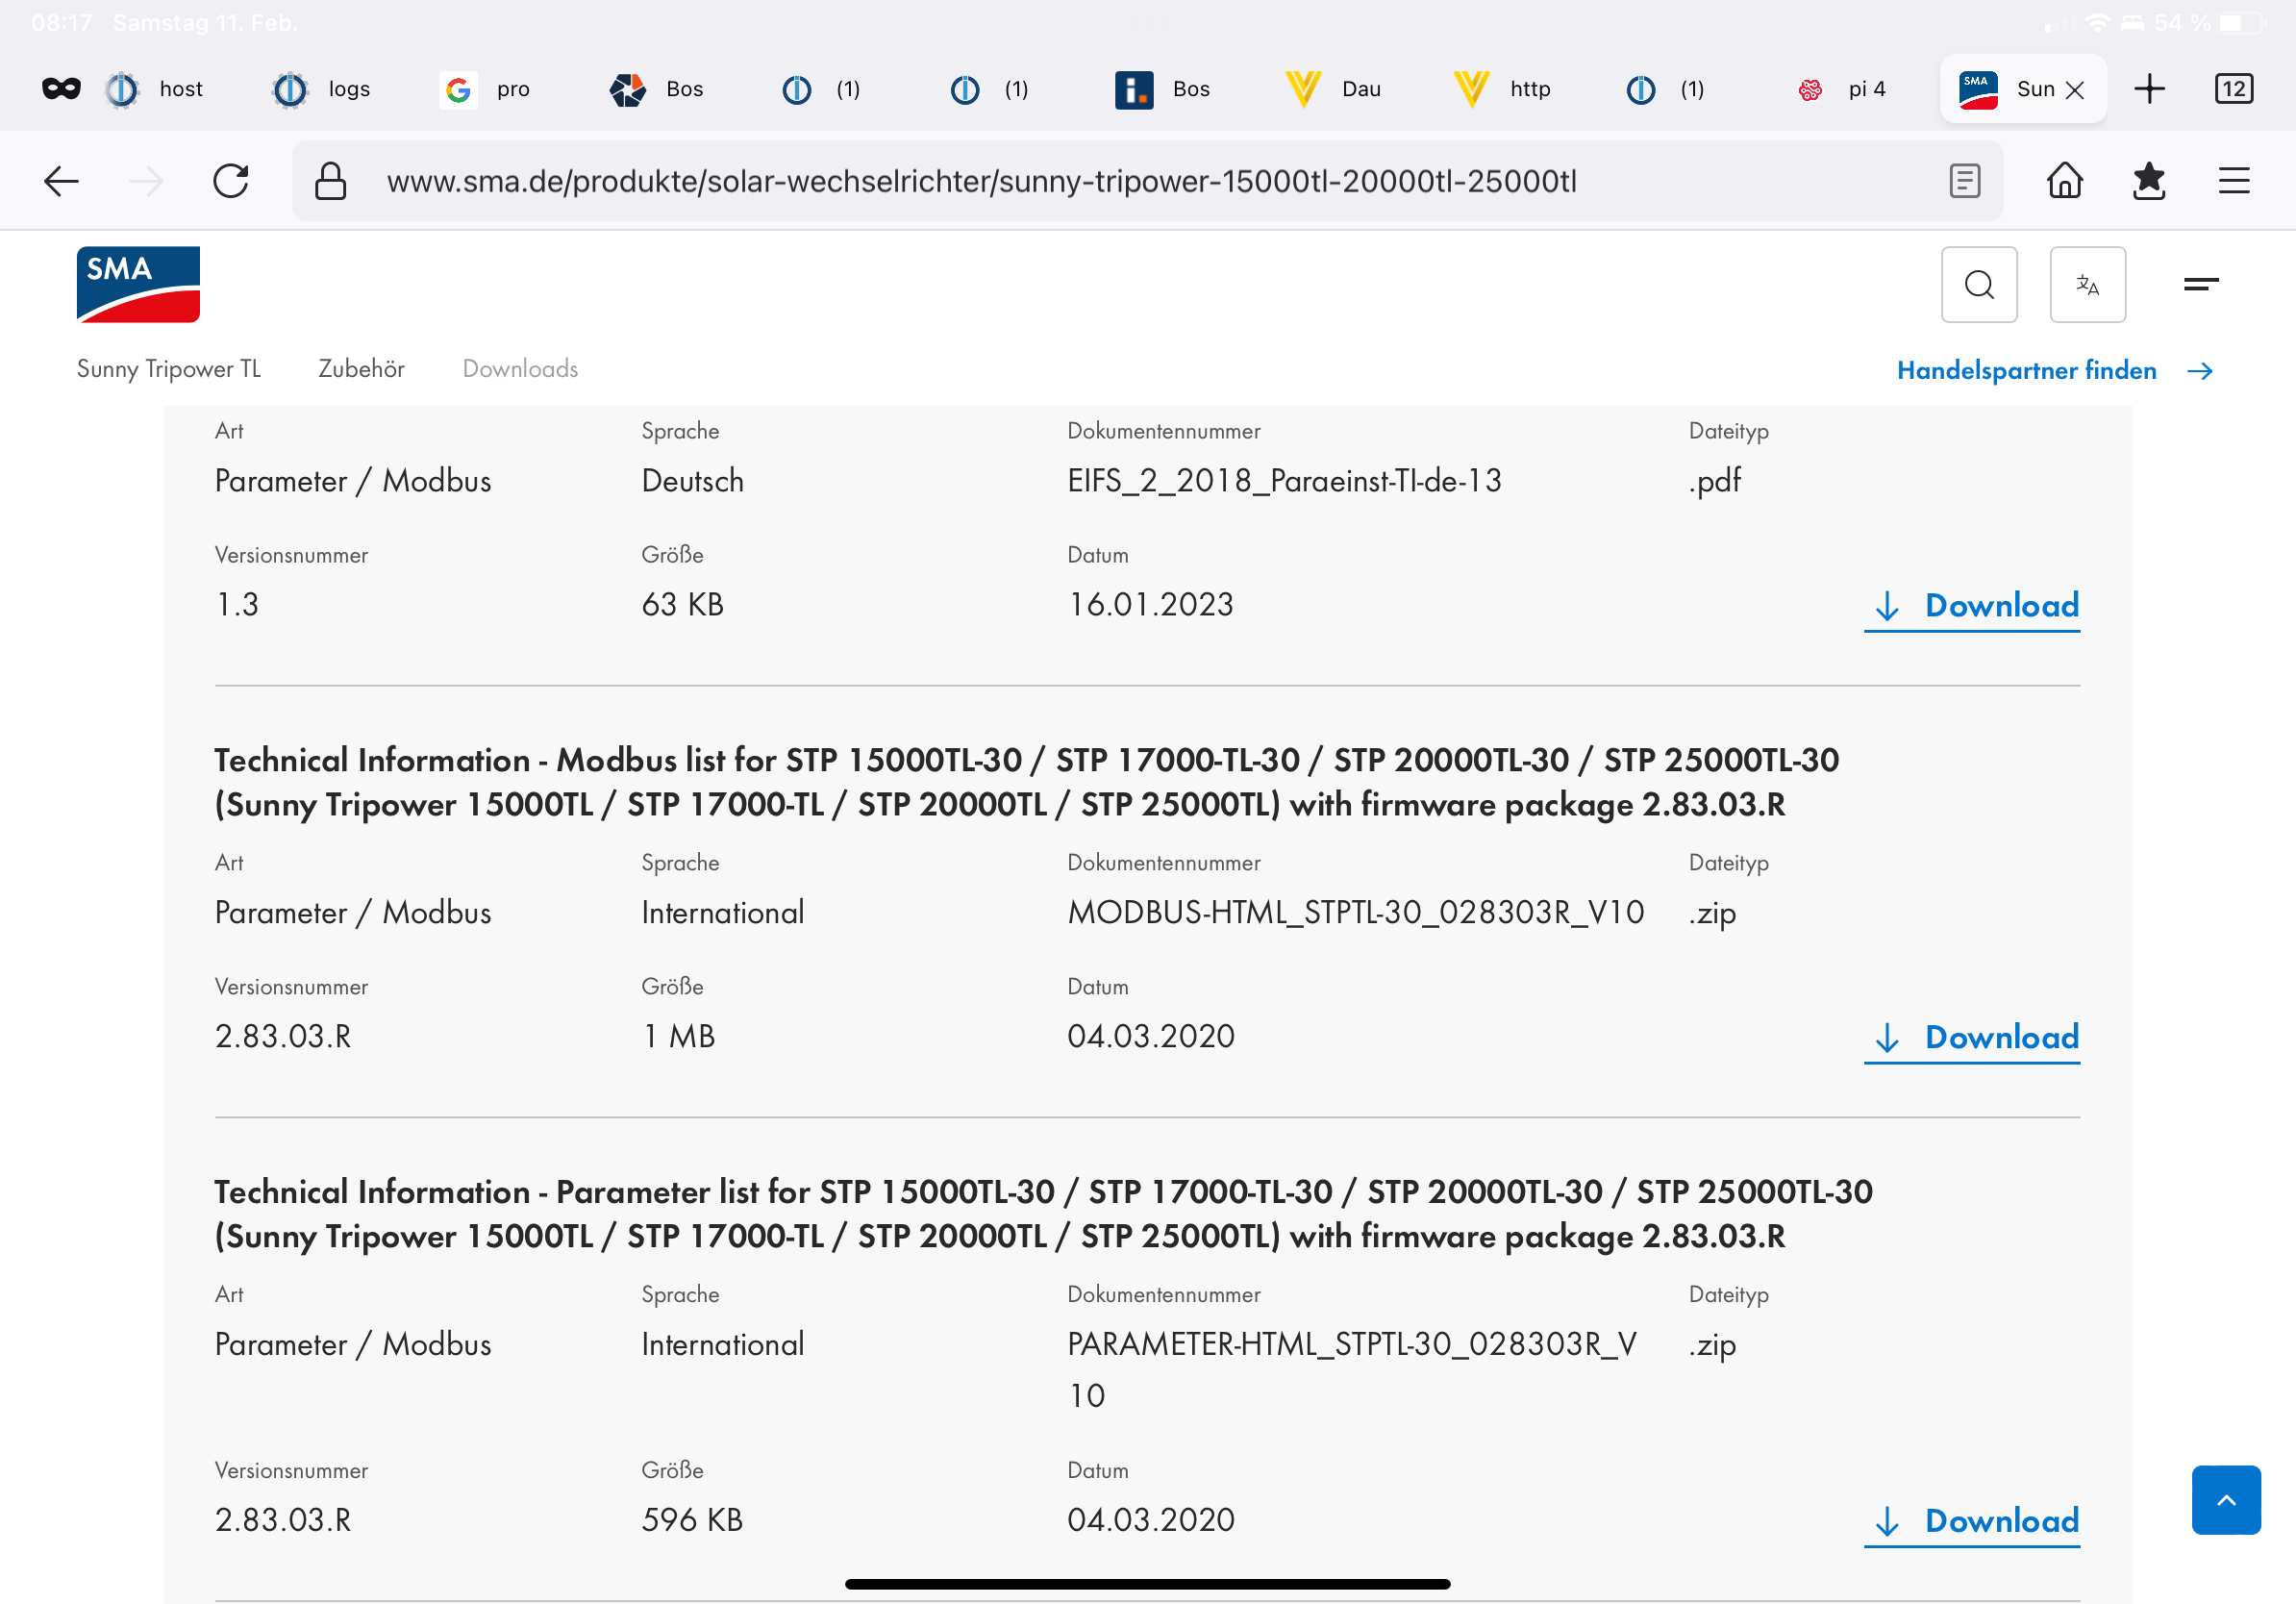
Task: Go to browser home page
Action: coord(2064,181)
